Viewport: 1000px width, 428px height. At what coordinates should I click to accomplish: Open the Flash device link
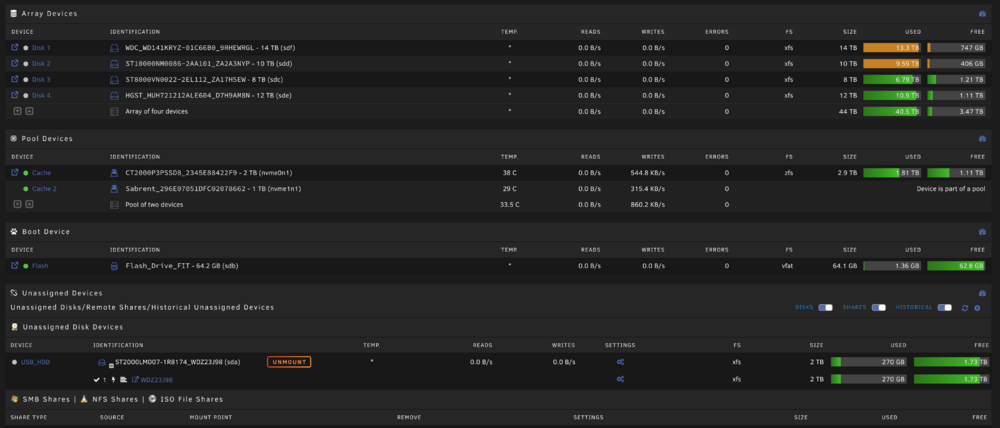40,266
